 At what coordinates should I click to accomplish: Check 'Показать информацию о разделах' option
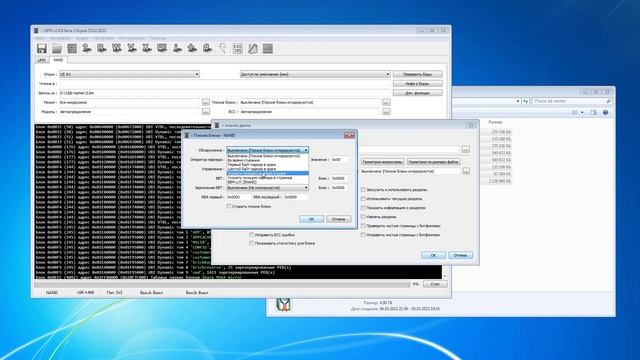coord(363,208)
